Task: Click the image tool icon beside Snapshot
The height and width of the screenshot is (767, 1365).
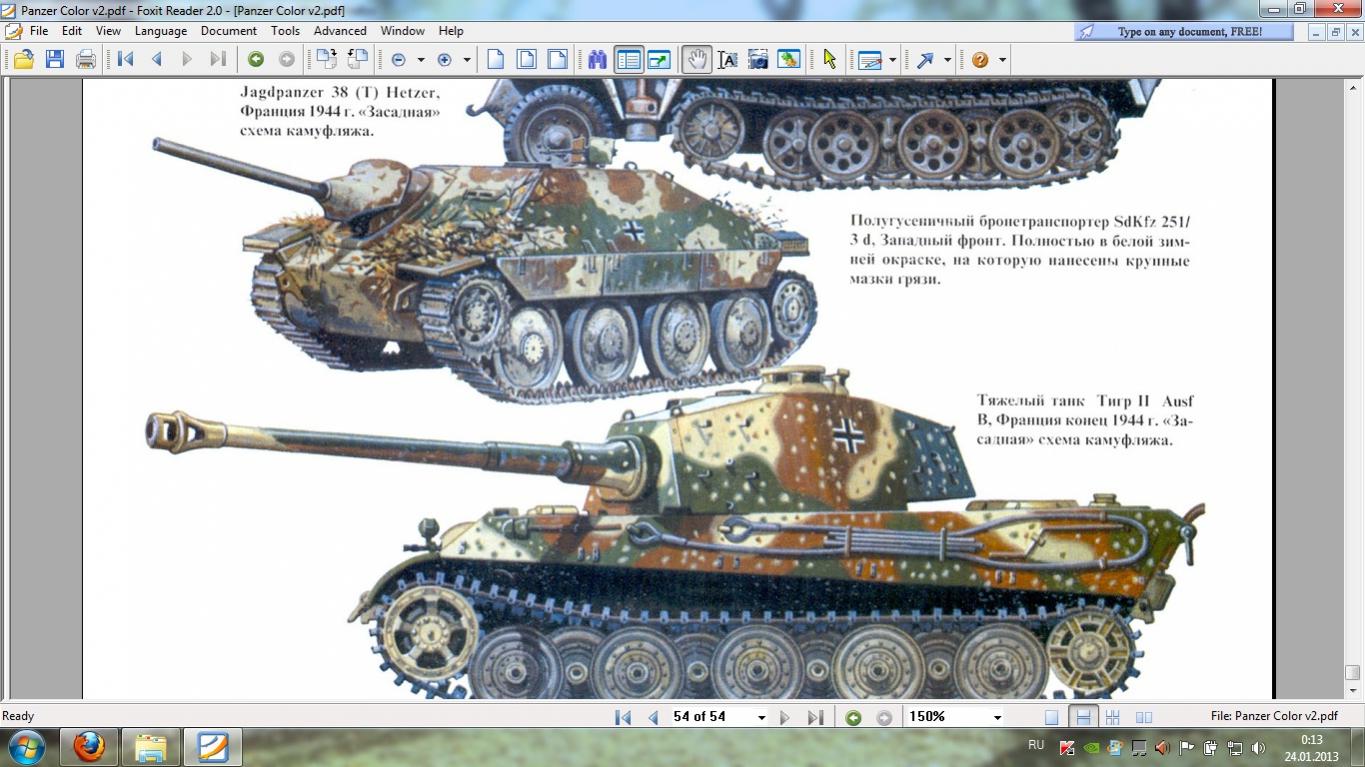Action: [789, 60]
